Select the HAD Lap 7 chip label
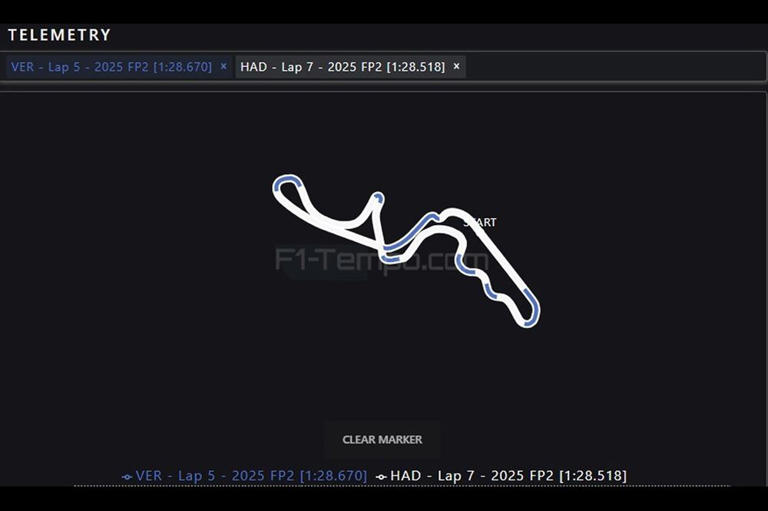Viewport: 768px width, 511px height. (x=342, y=67)
